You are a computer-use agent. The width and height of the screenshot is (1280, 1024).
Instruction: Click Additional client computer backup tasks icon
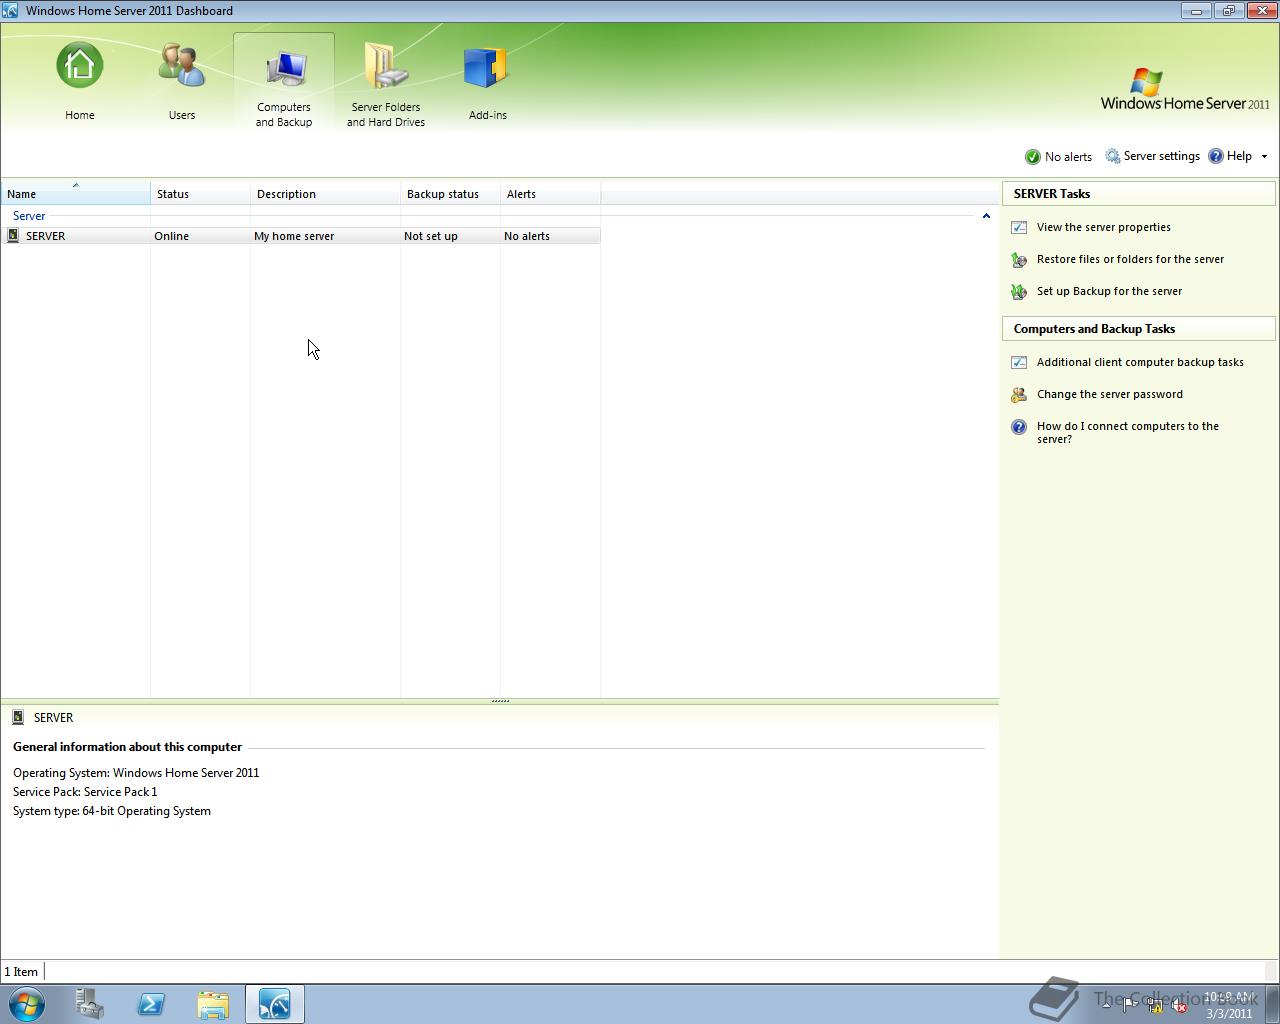tap(1019, 362)
